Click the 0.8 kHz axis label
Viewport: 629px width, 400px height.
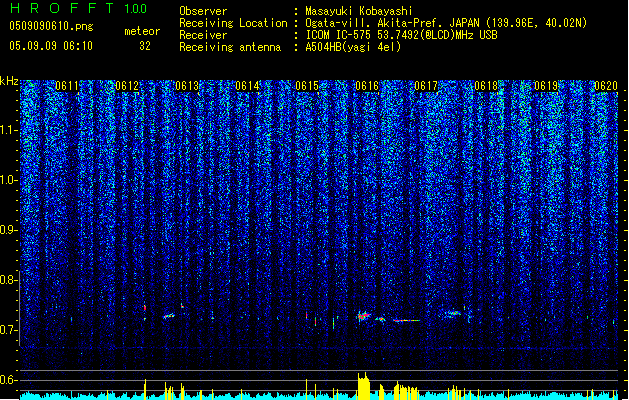(x=8, y=280)
